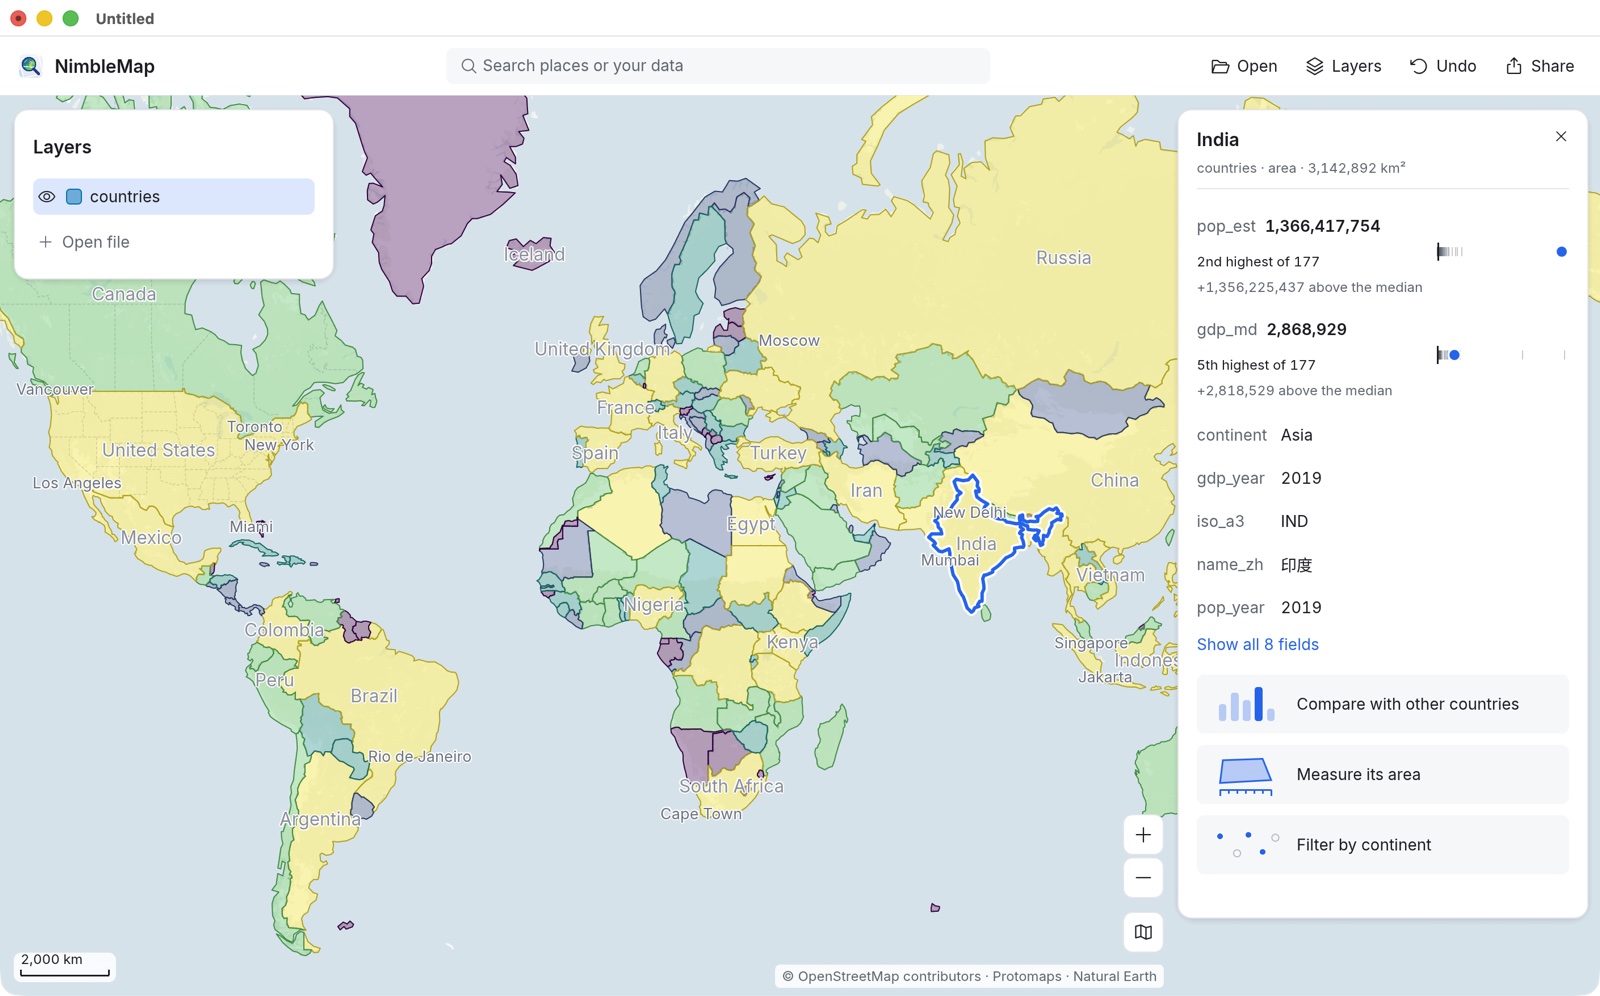Image resolution: width=1600 pixels, height=996 pixels.
Task: Filter by continent
Action: (x=1383, y=845)
